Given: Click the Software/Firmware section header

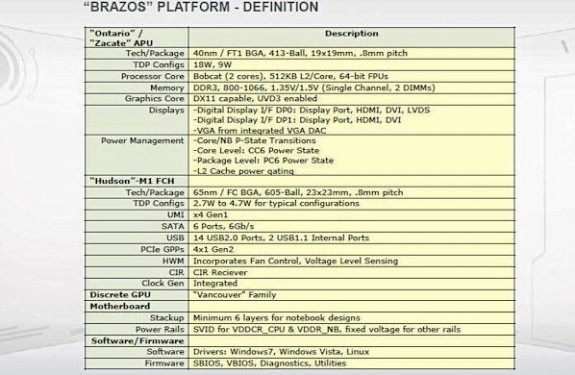Looking at the screenshot, I should tap(137, 341).
